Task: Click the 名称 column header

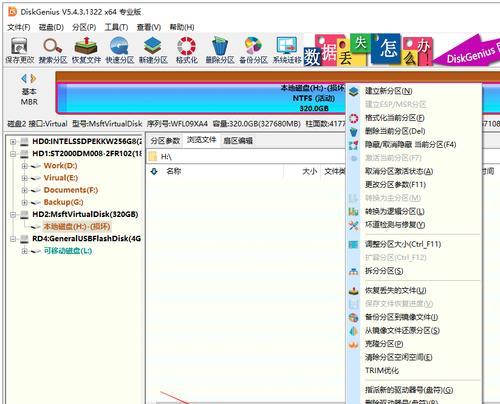Action: point(173,171)
